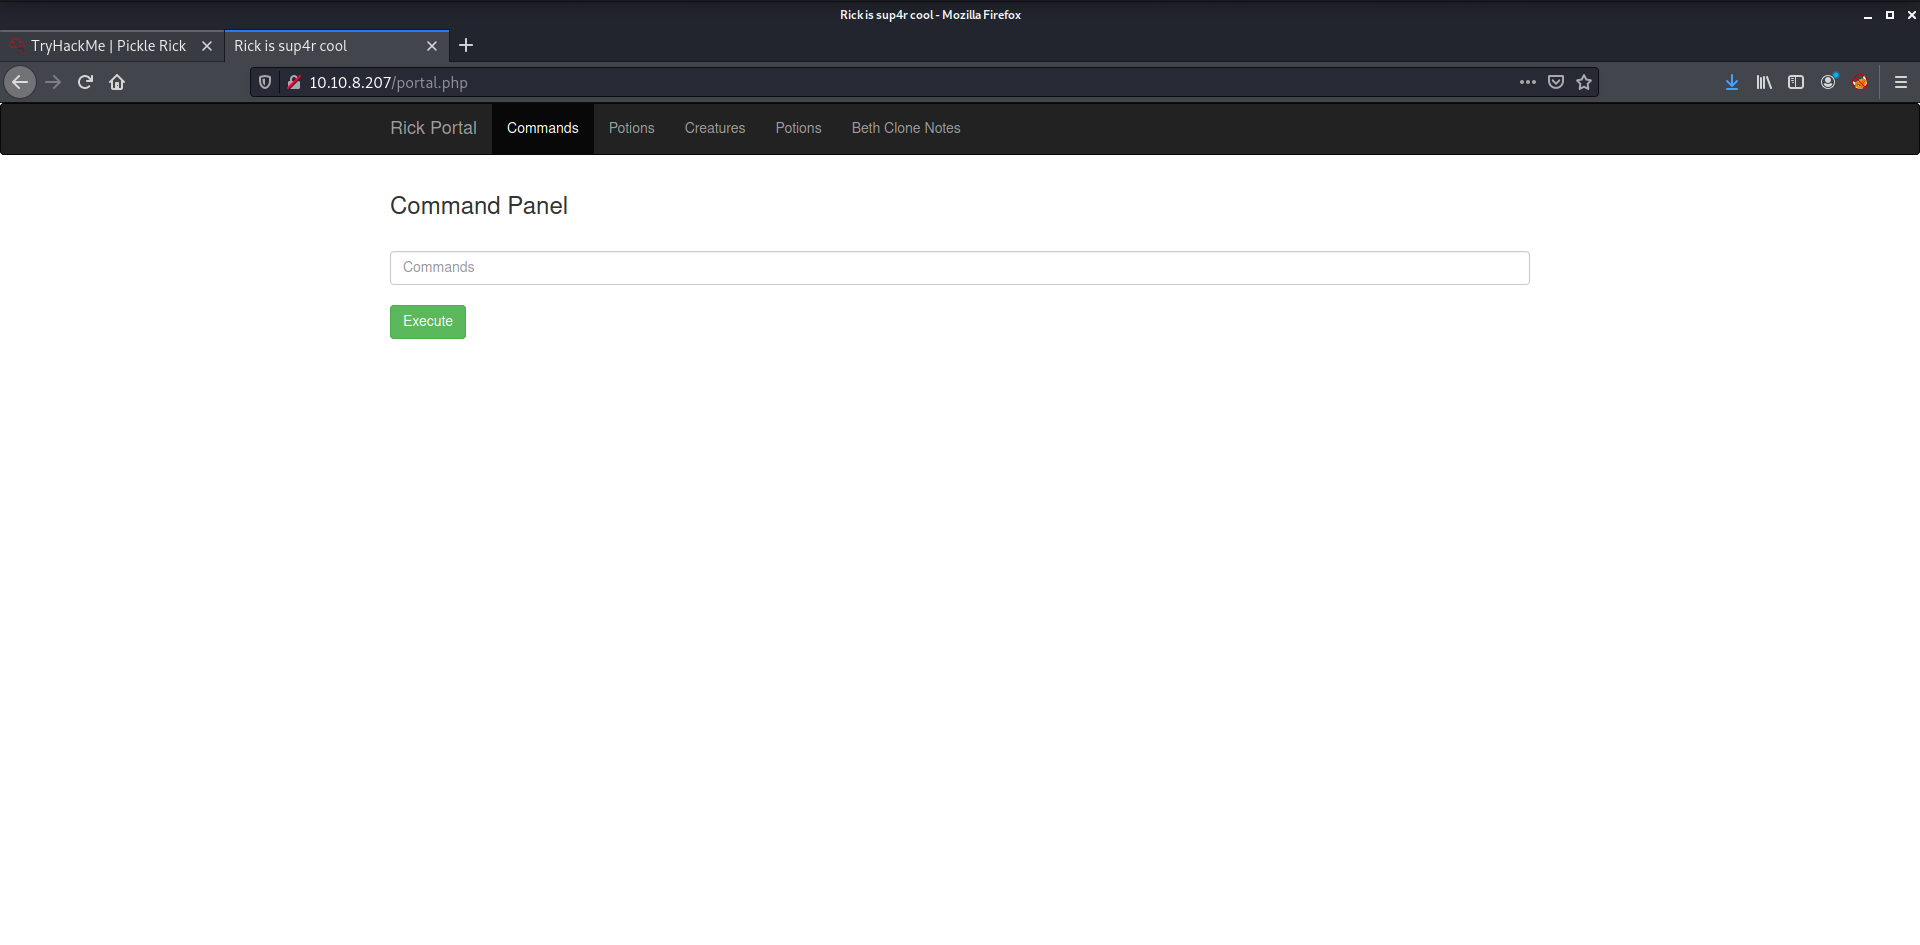Open Firefox hamburger application menu
1920x945 pixels.
pyautogui.click(x=1901, y=82)
